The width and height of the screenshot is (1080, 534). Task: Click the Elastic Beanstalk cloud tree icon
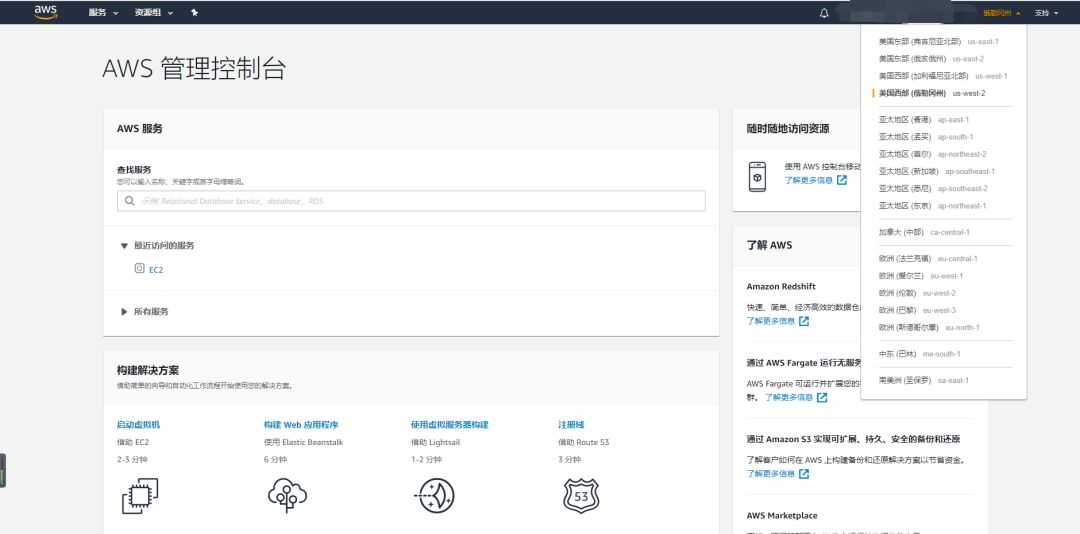point(287,495)
